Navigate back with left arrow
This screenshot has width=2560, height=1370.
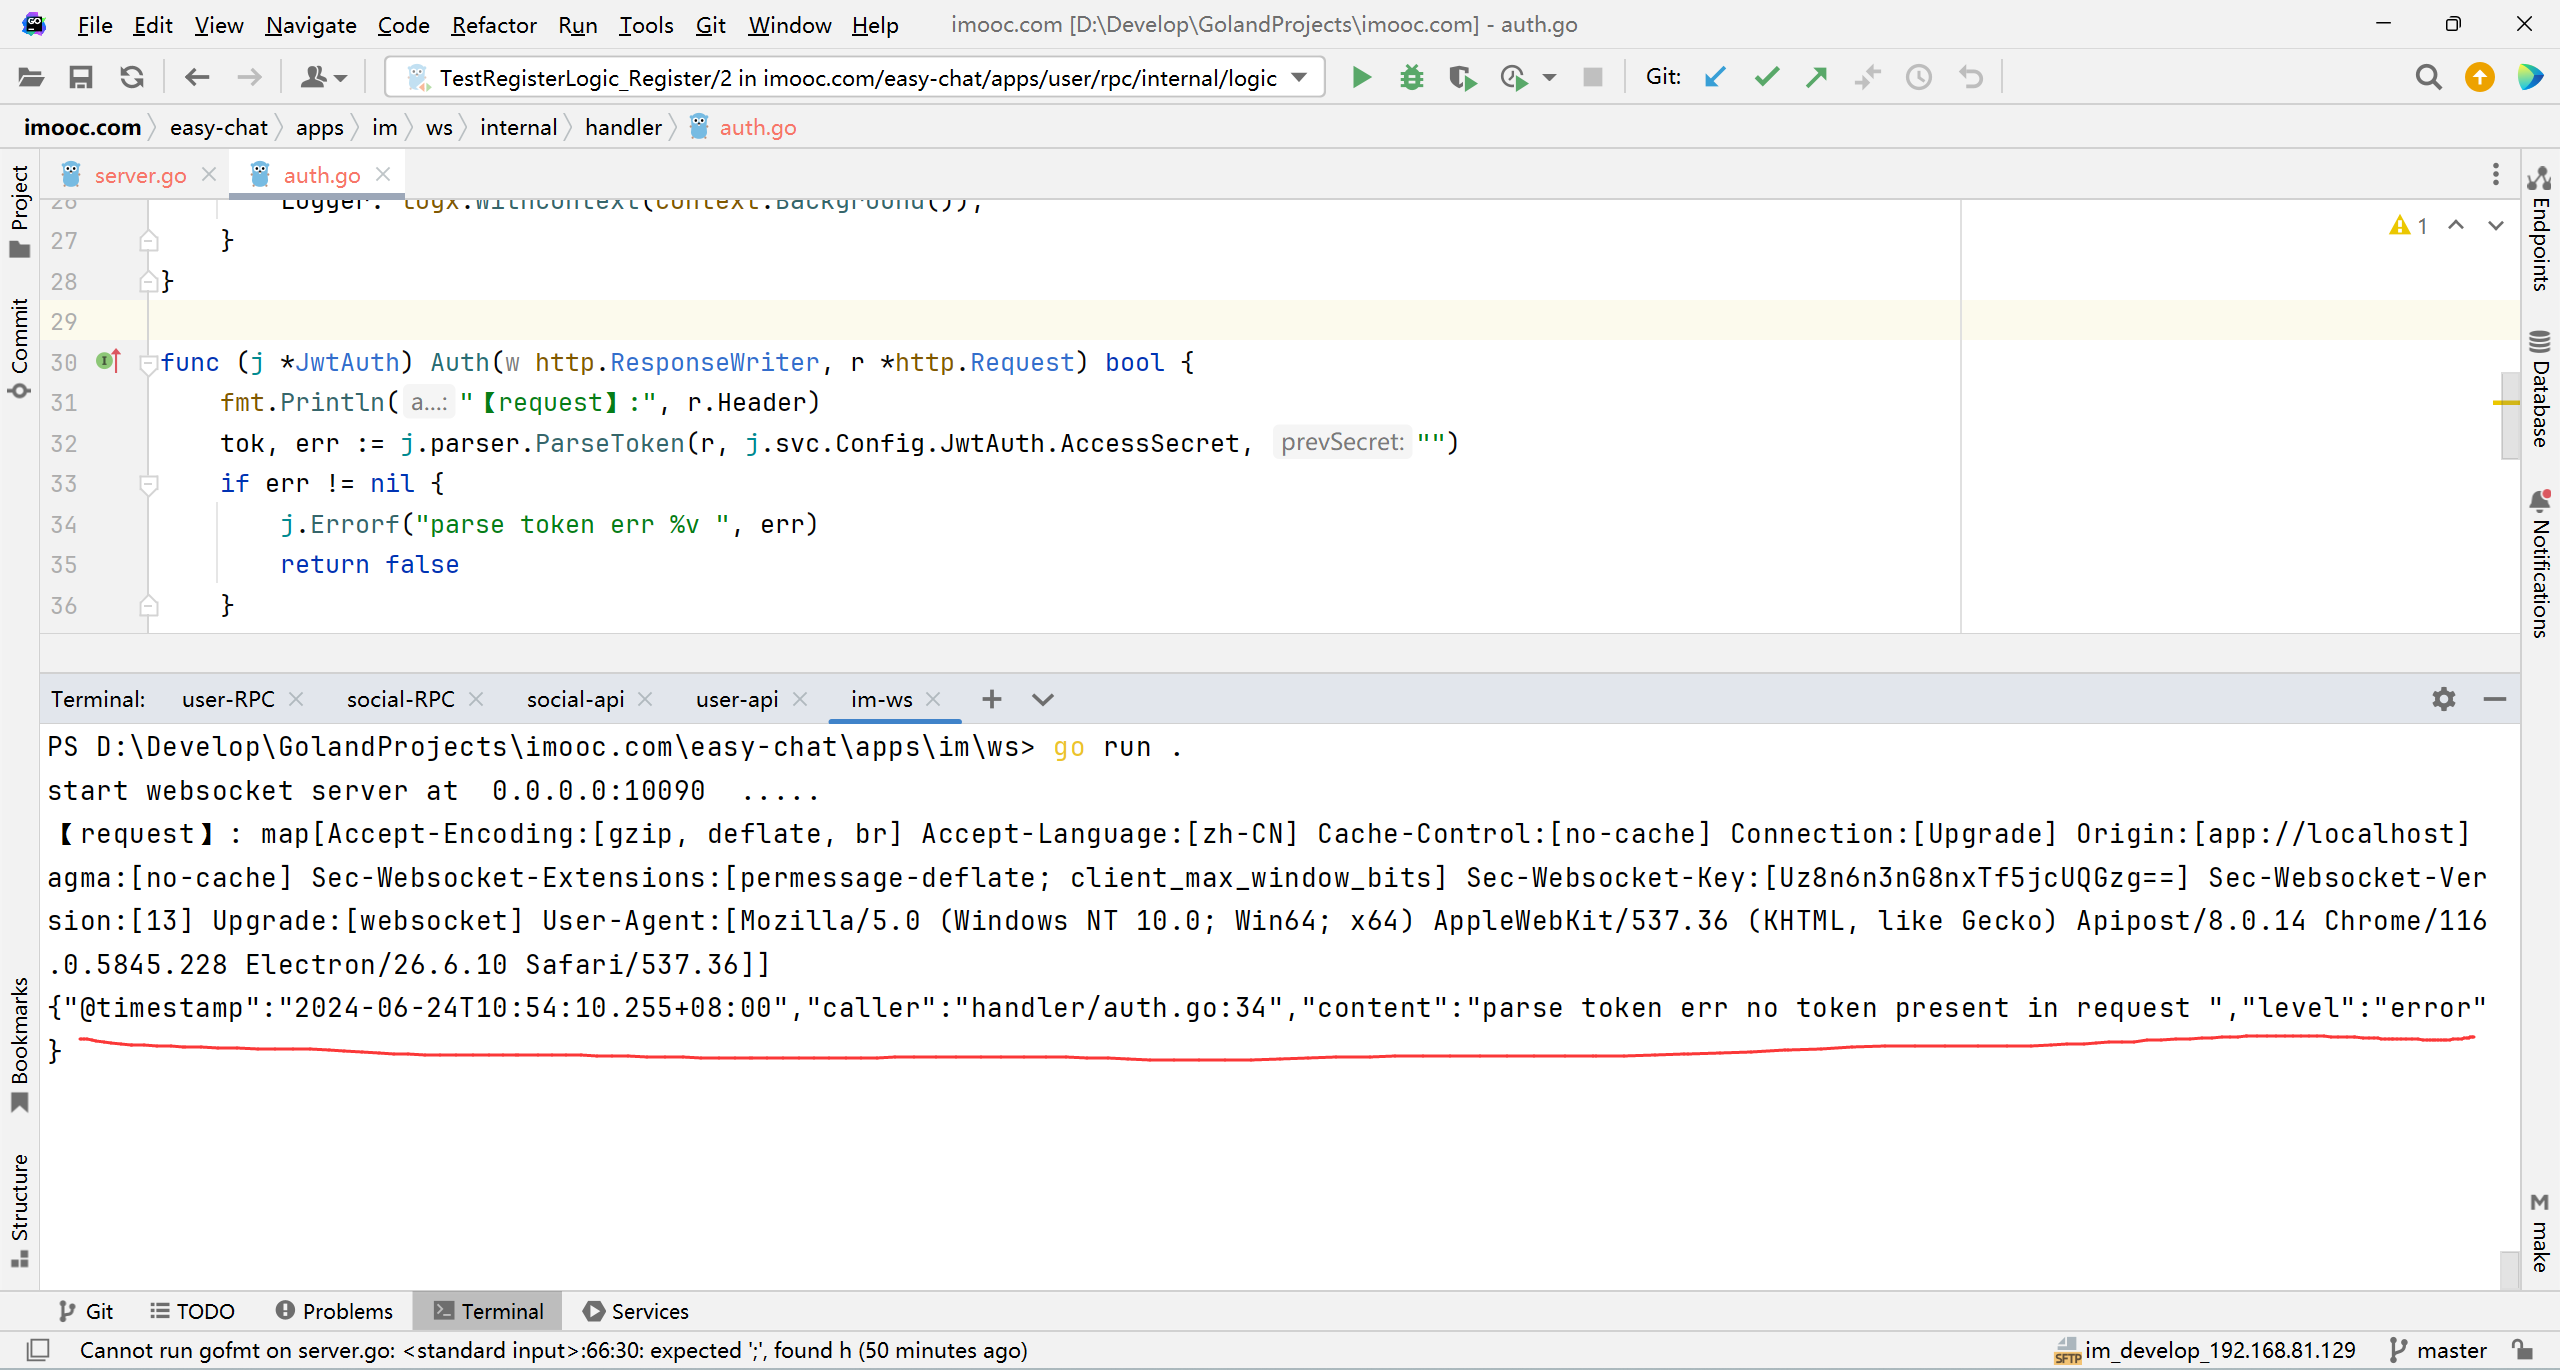[197, 77]
